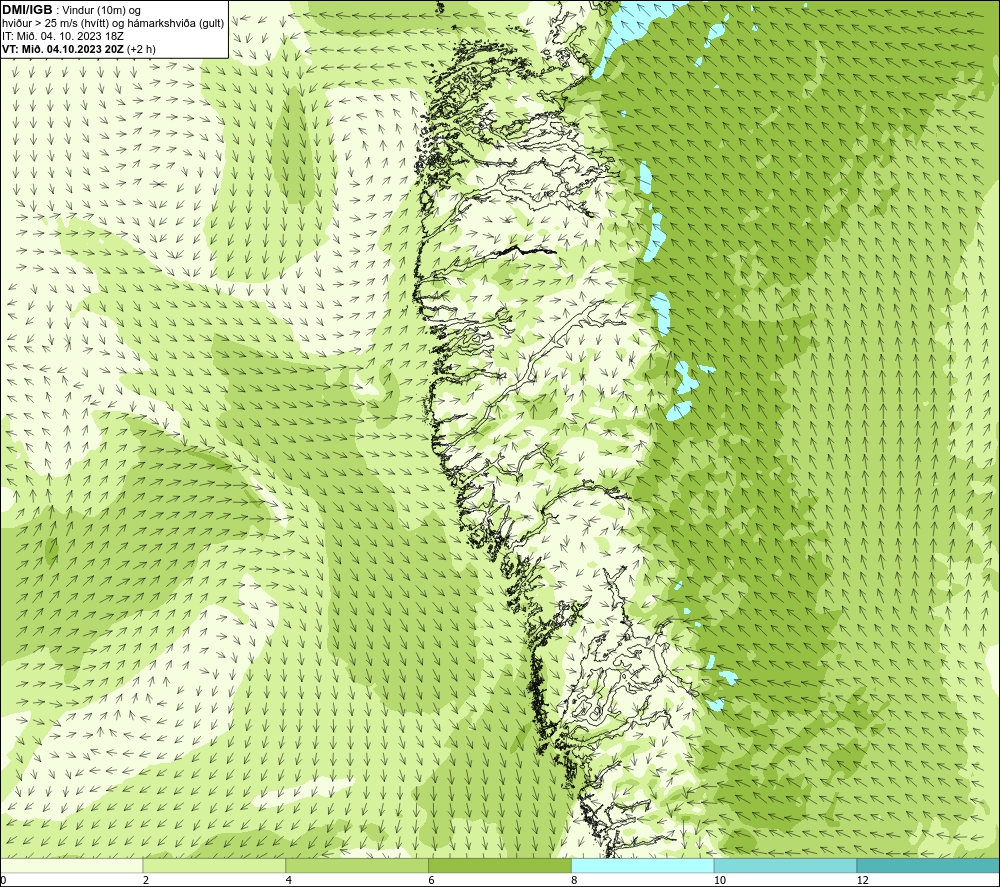Click the above-12 m/s teal legend swatch
The image size is (1000, 887).
tap(929, 865)
